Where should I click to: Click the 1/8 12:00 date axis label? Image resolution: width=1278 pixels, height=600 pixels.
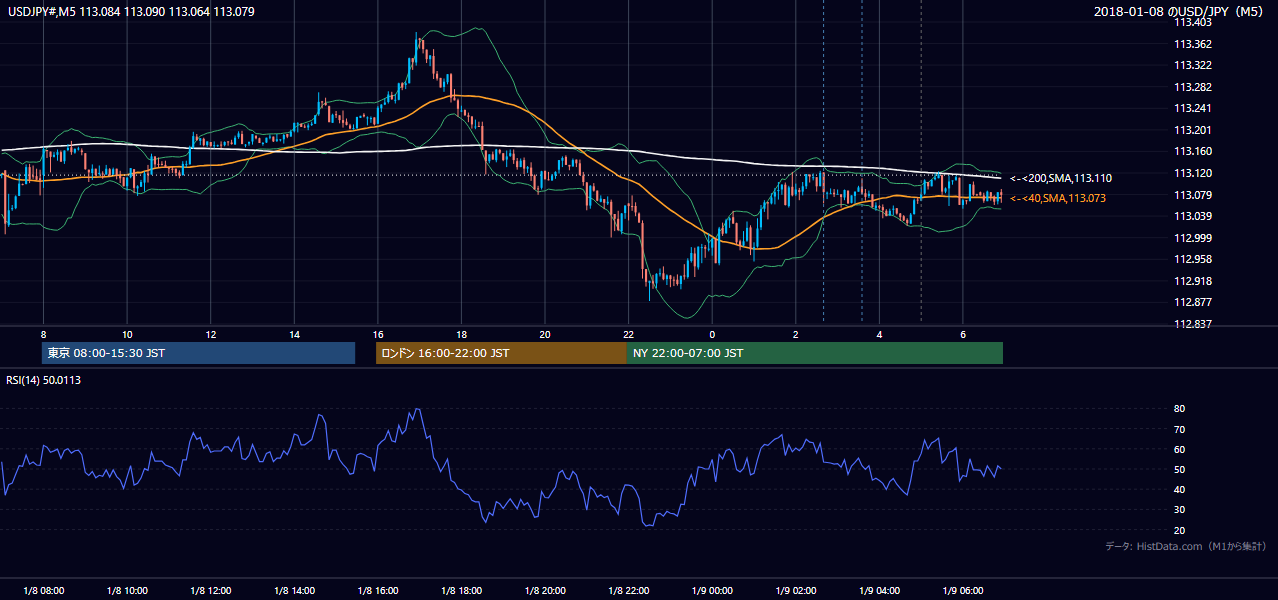[211, 591]
